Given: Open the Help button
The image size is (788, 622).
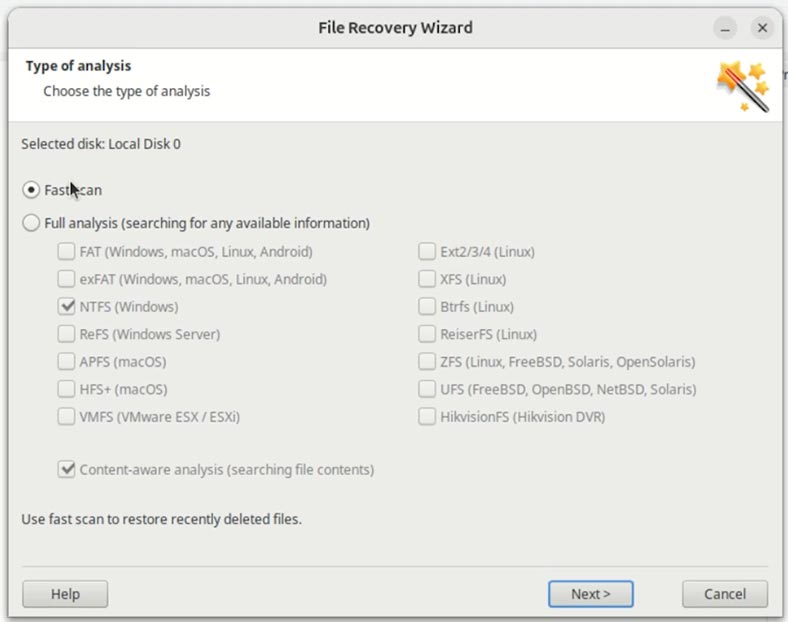Looking at the screenshot, I should [x=65, y=594].
